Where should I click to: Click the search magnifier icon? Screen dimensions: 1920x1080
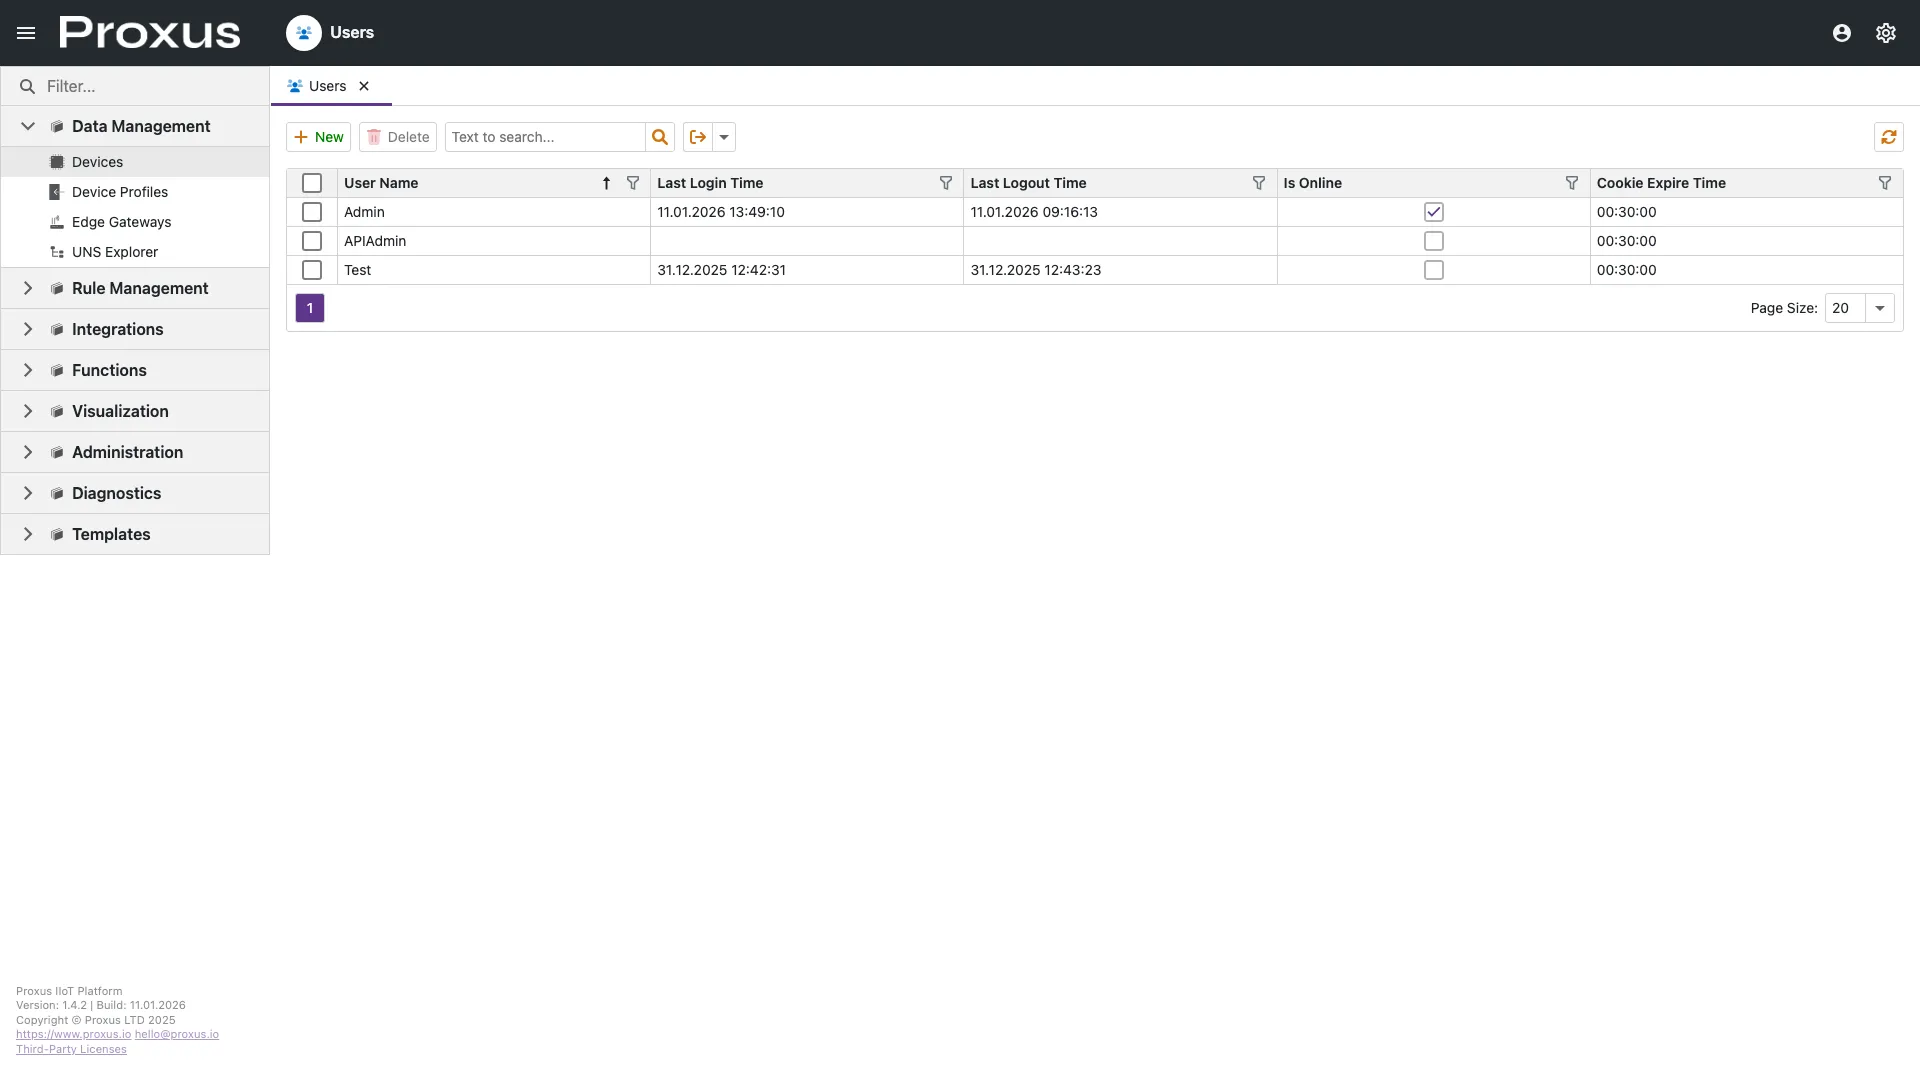(x=659, y=137)
